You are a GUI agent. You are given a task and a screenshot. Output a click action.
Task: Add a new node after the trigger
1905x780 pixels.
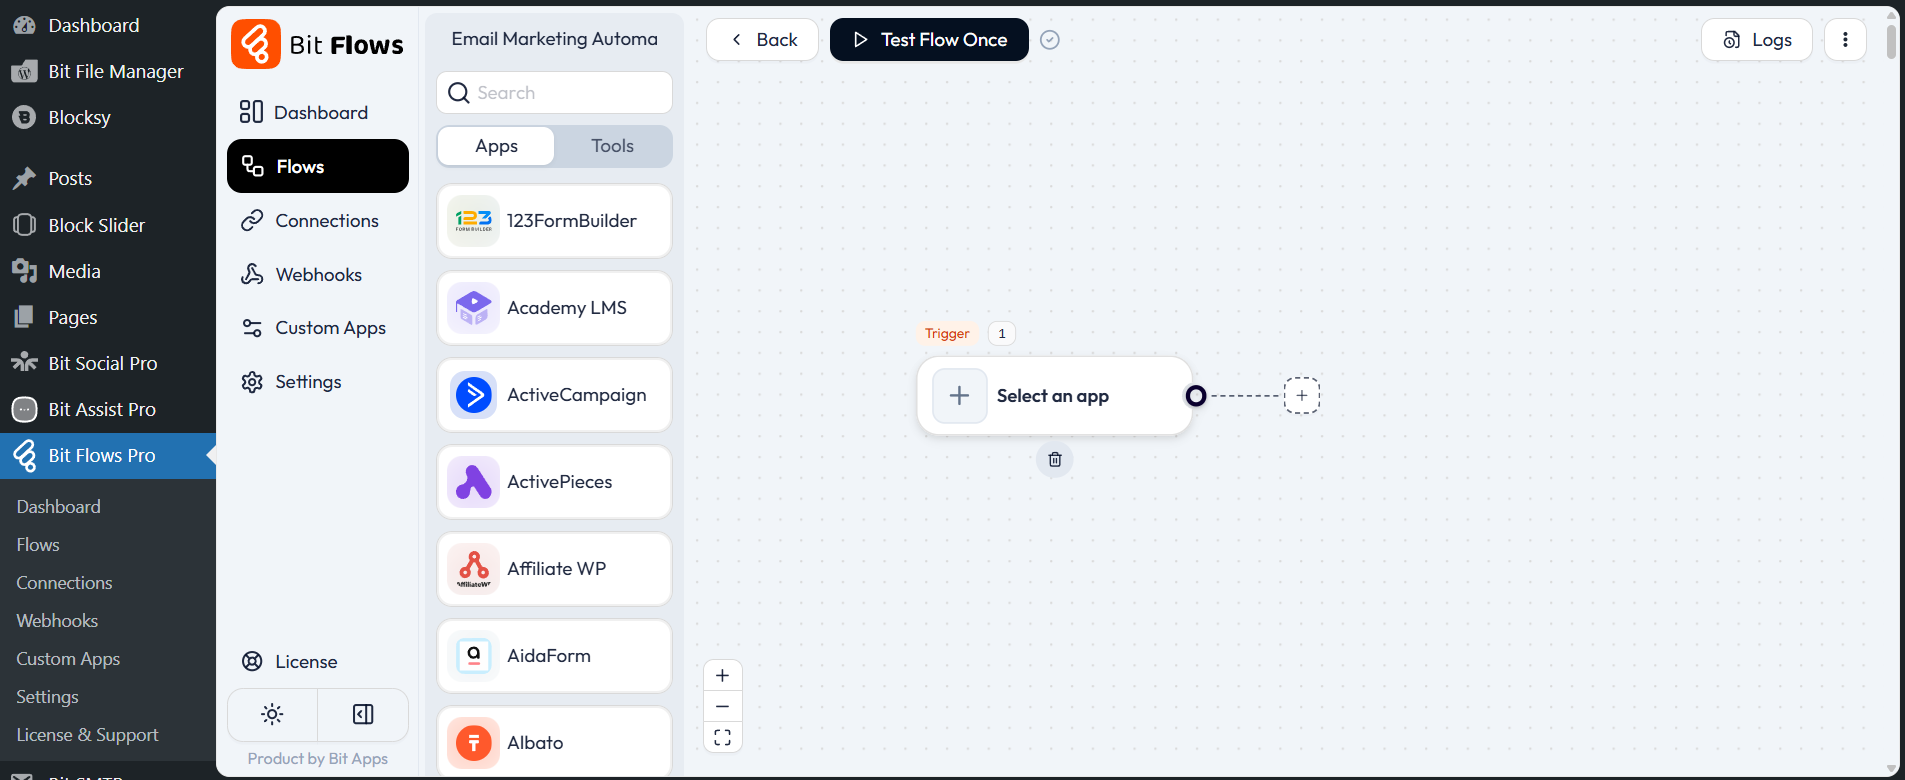point(1301,396)
